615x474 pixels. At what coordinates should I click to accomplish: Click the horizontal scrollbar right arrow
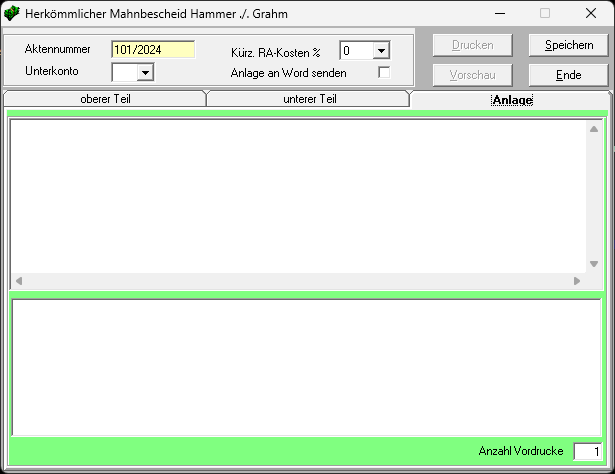[x=576, y=281]
